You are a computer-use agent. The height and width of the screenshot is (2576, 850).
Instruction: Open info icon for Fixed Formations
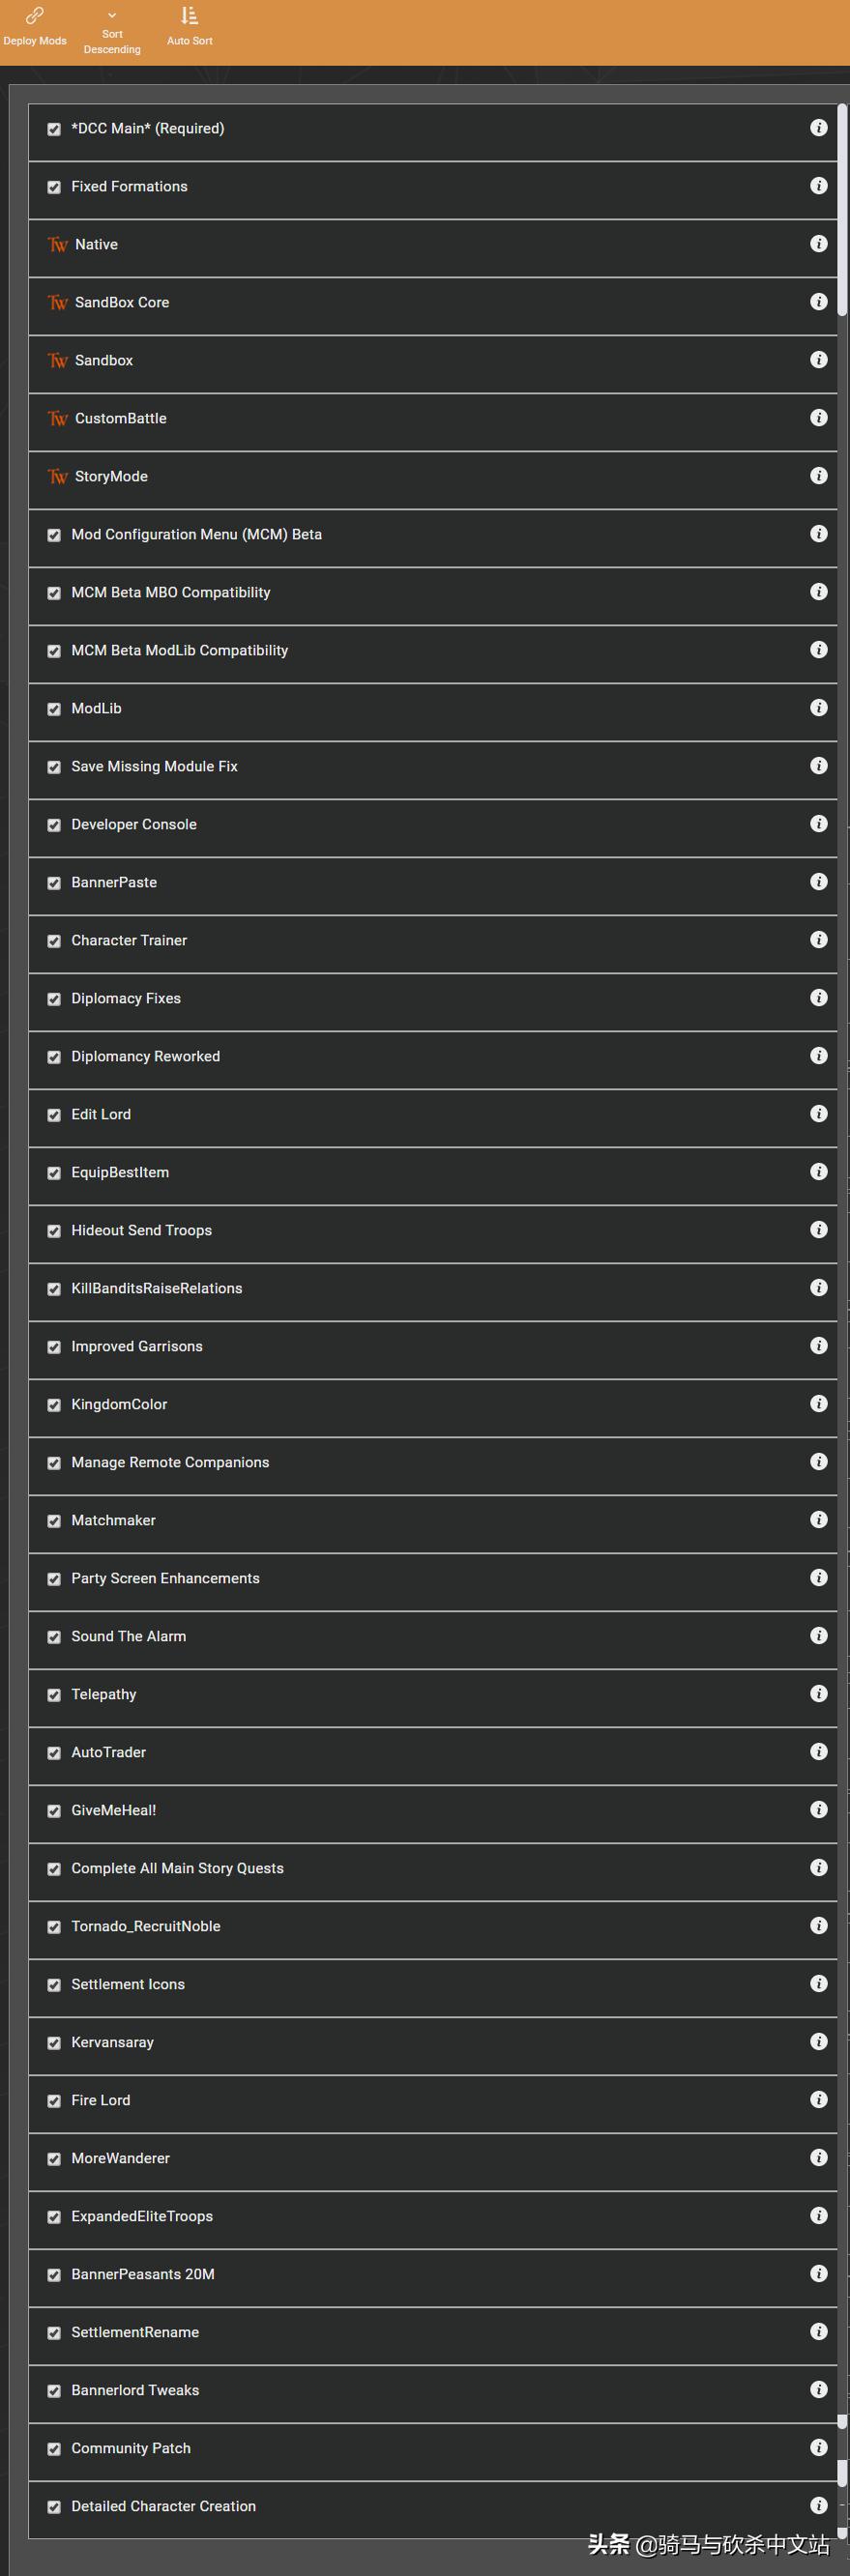tap(818, 186)
